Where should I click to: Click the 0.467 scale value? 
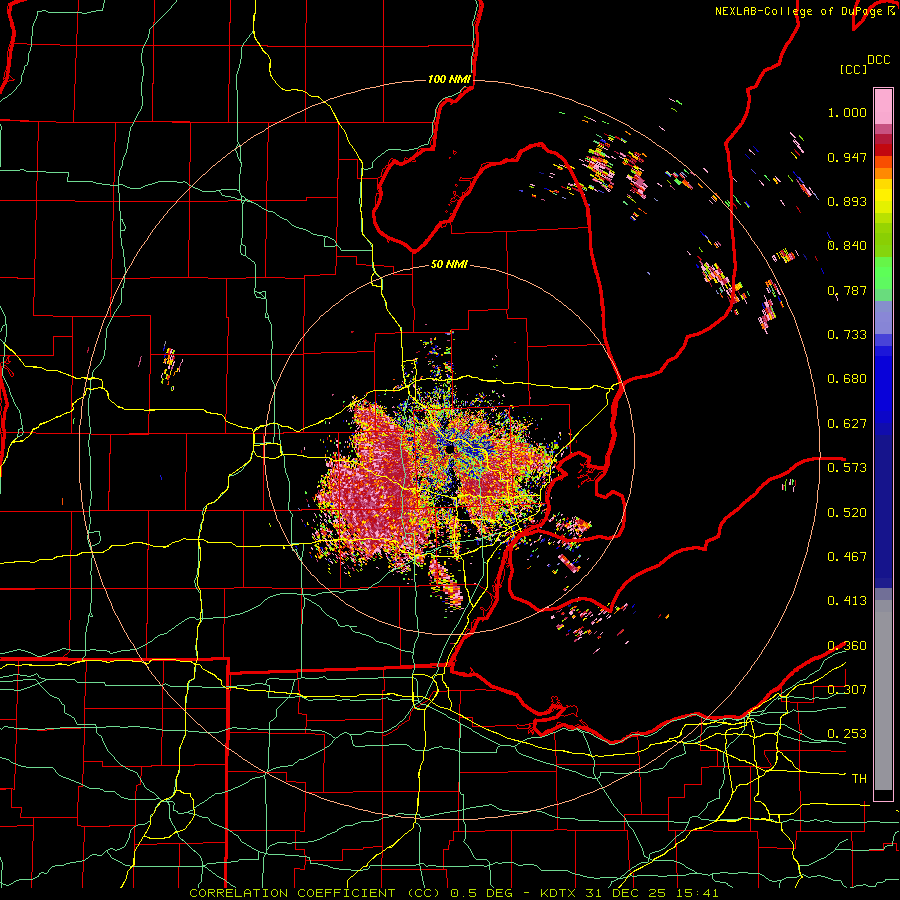click(847, 557)
